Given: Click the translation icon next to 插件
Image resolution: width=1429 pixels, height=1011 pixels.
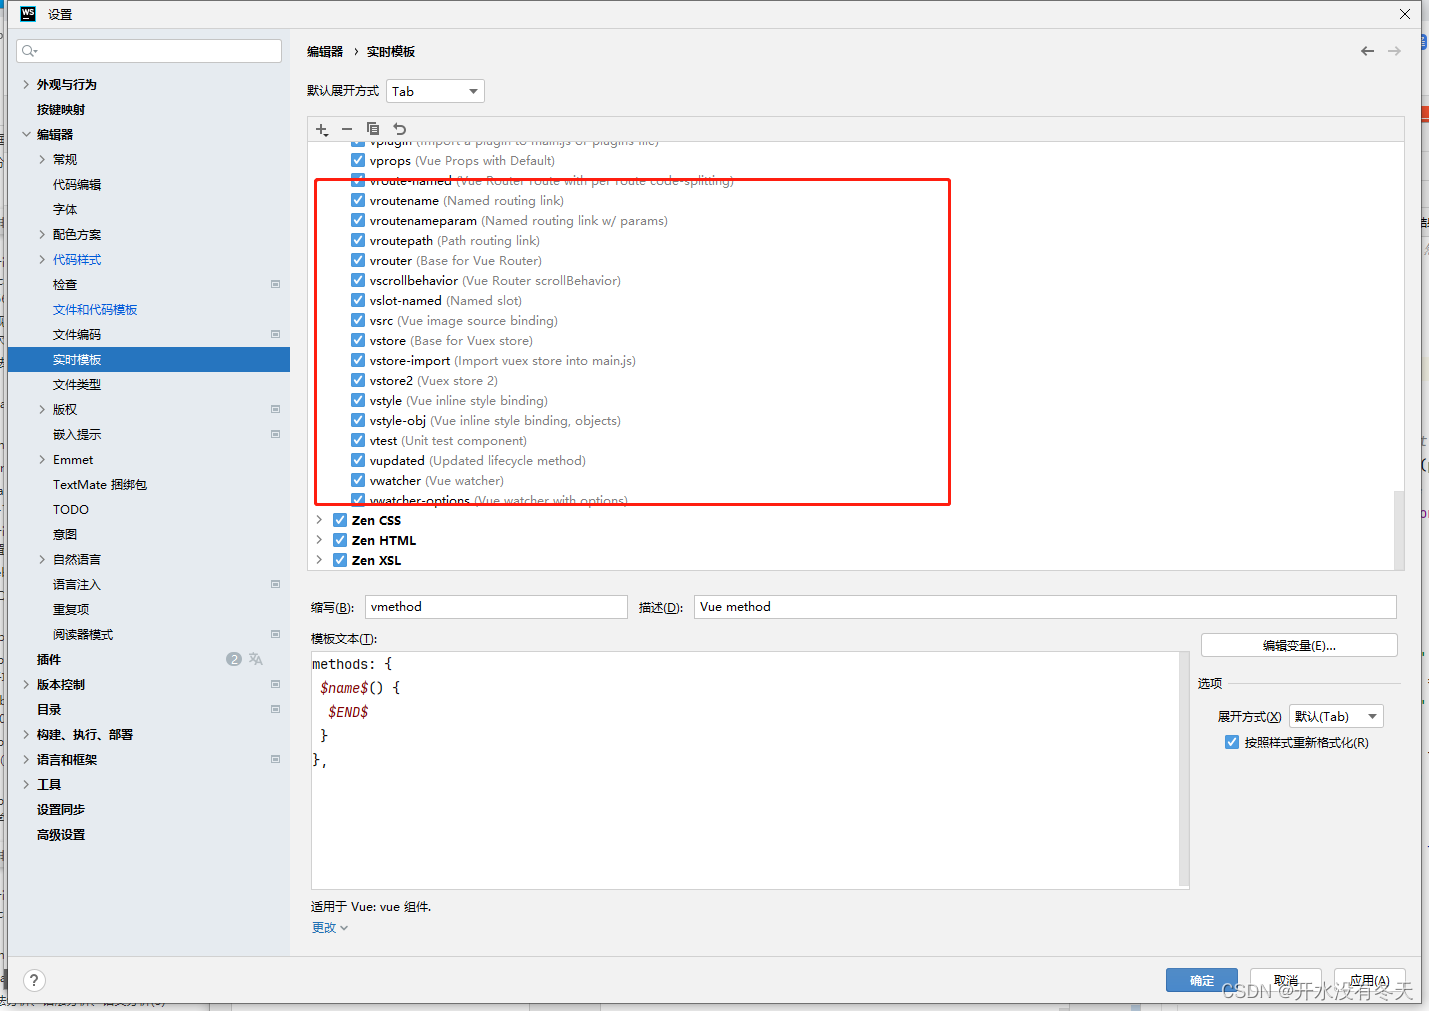Looking at the screenshot, I should pyautogui.click(x=256, y=659).
